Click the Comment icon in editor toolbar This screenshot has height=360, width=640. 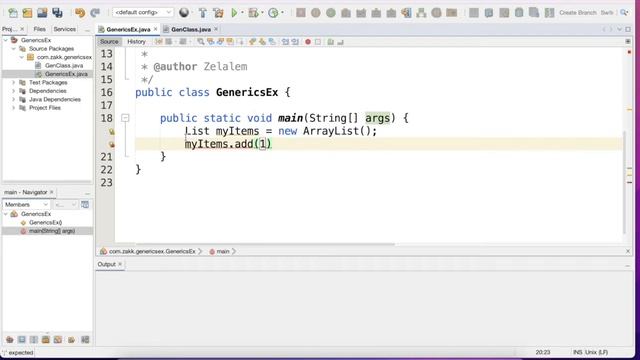331,42
